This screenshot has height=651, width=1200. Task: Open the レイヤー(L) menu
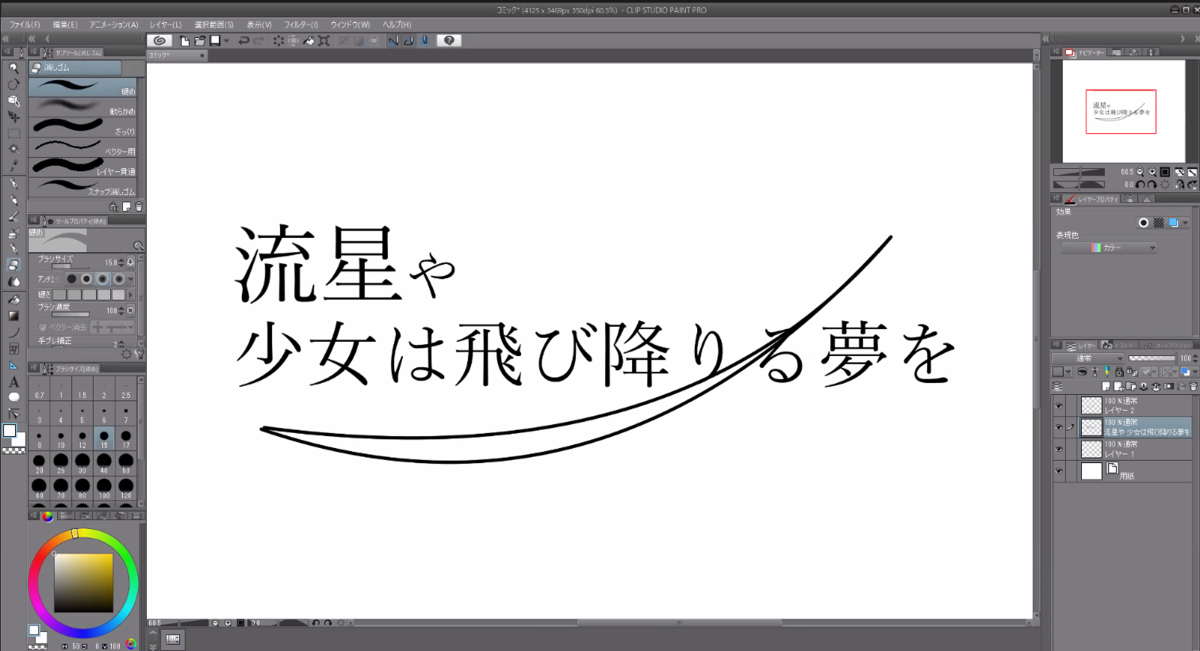click(x=165, y=24)
